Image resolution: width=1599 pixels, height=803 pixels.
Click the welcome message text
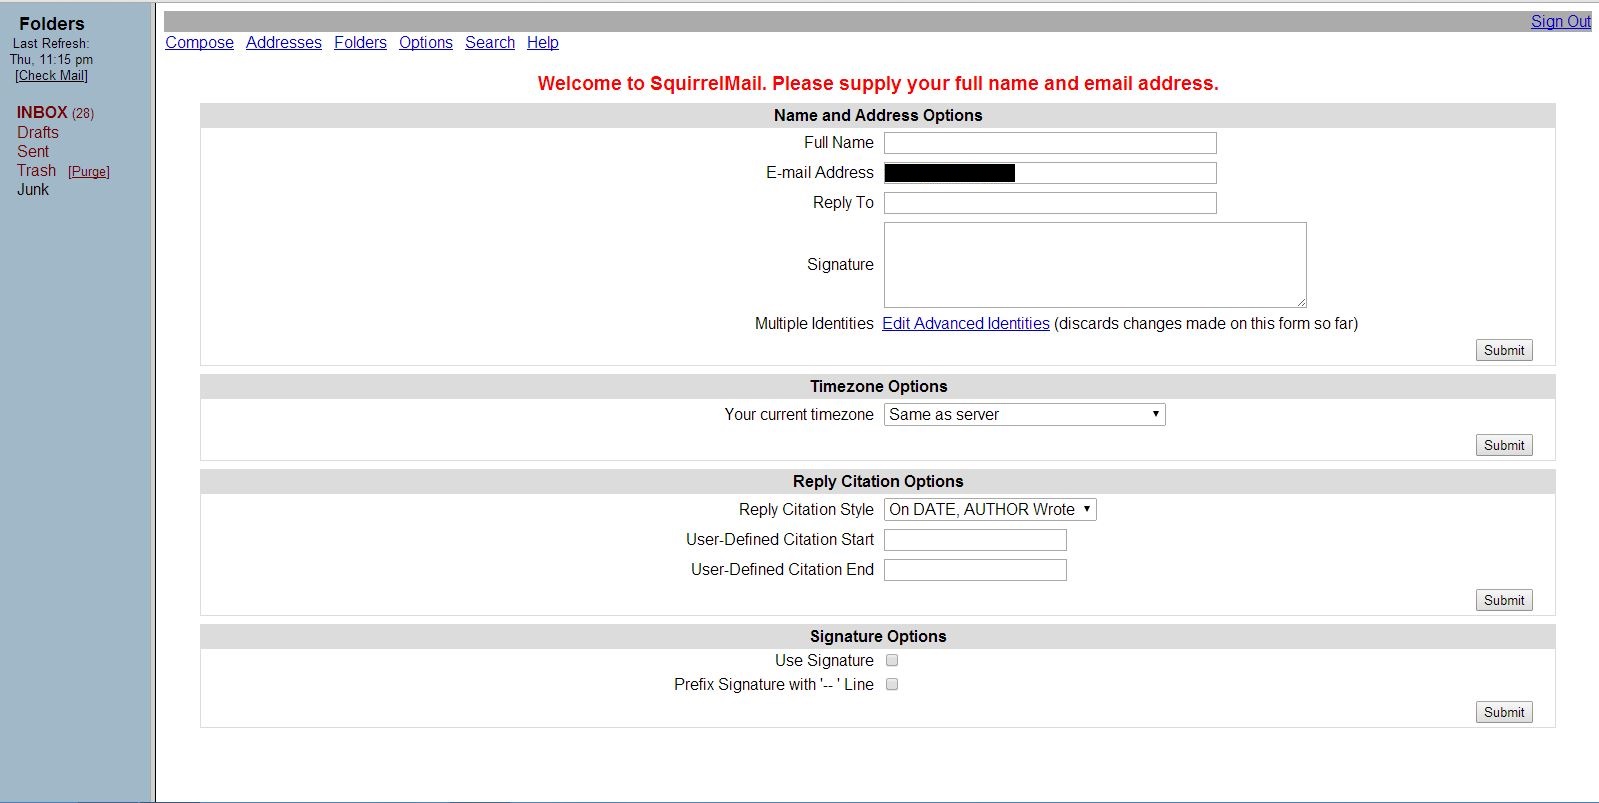(878, 83)
